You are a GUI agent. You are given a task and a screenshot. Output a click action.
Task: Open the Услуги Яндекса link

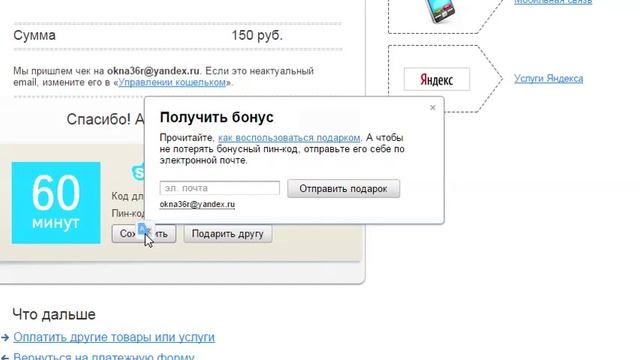pos(548,78)
